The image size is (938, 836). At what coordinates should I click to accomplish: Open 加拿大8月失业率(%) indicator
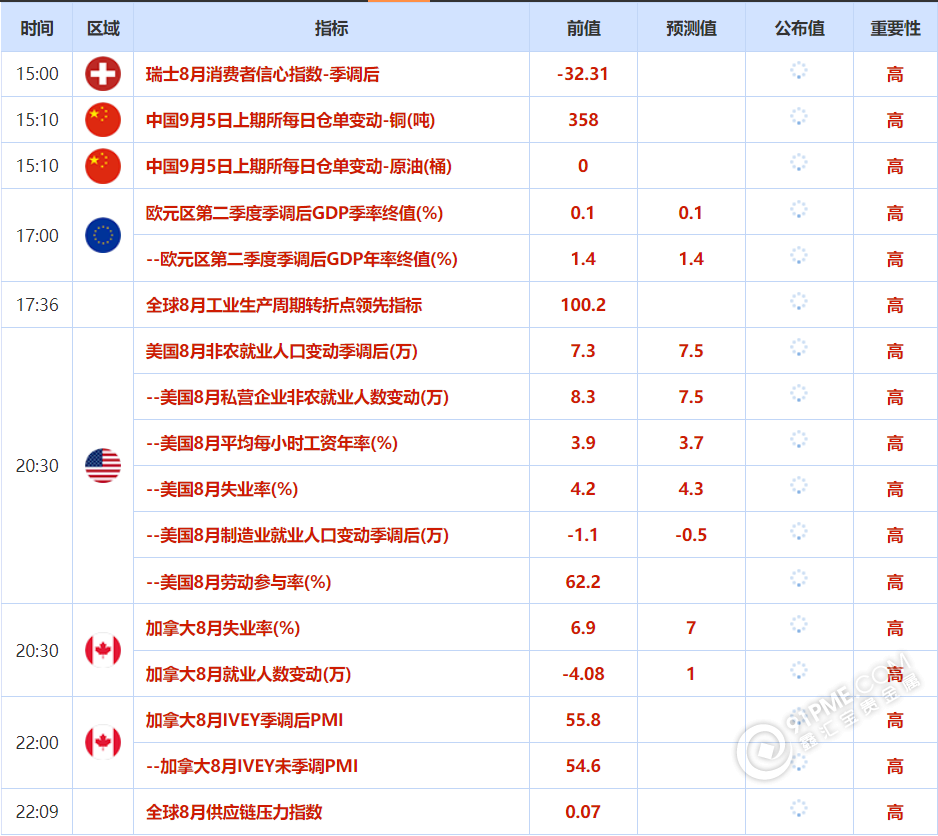(223, 628)
